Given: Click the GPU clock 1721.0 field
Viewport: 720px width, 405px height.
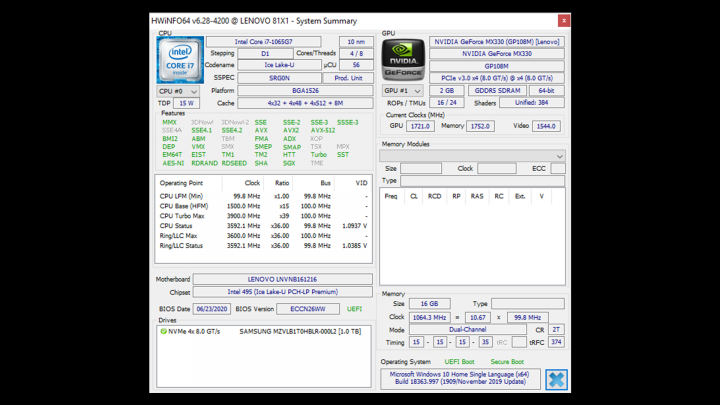Looking at the screenshot, I should pos(420,126).
